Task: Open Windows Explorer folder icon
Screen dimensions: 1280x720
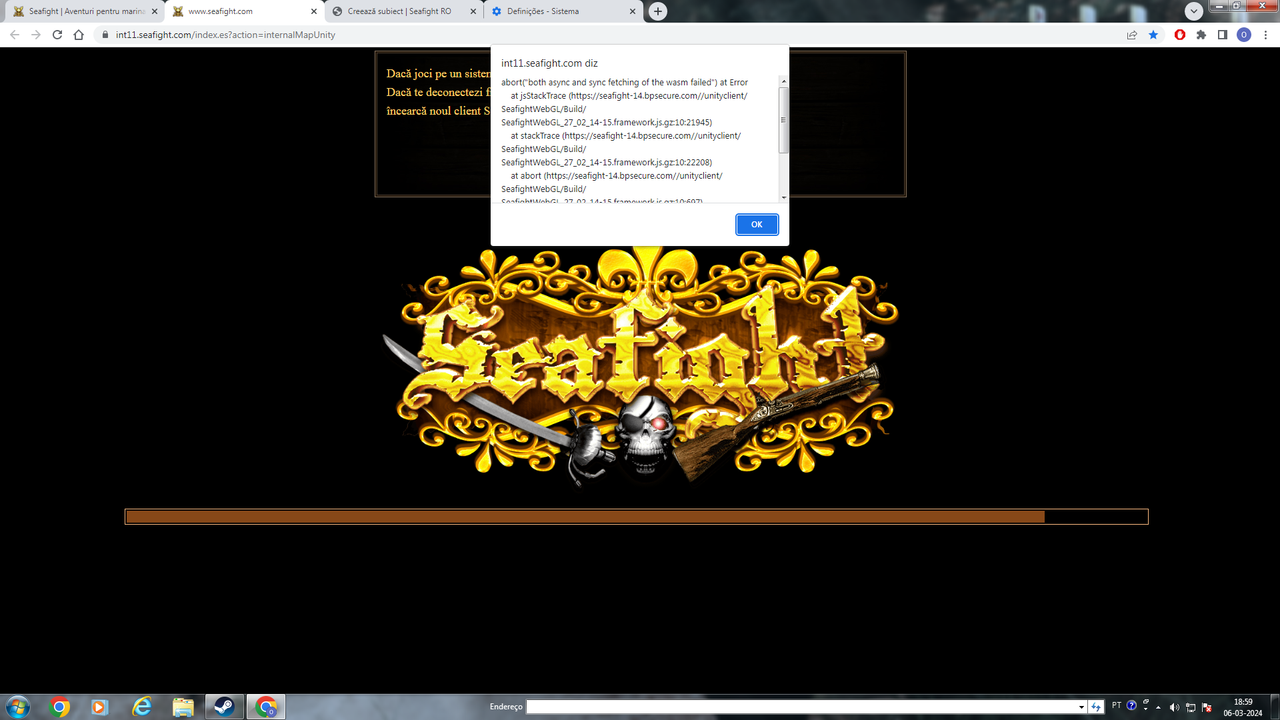Action: (x=183, y=707)
